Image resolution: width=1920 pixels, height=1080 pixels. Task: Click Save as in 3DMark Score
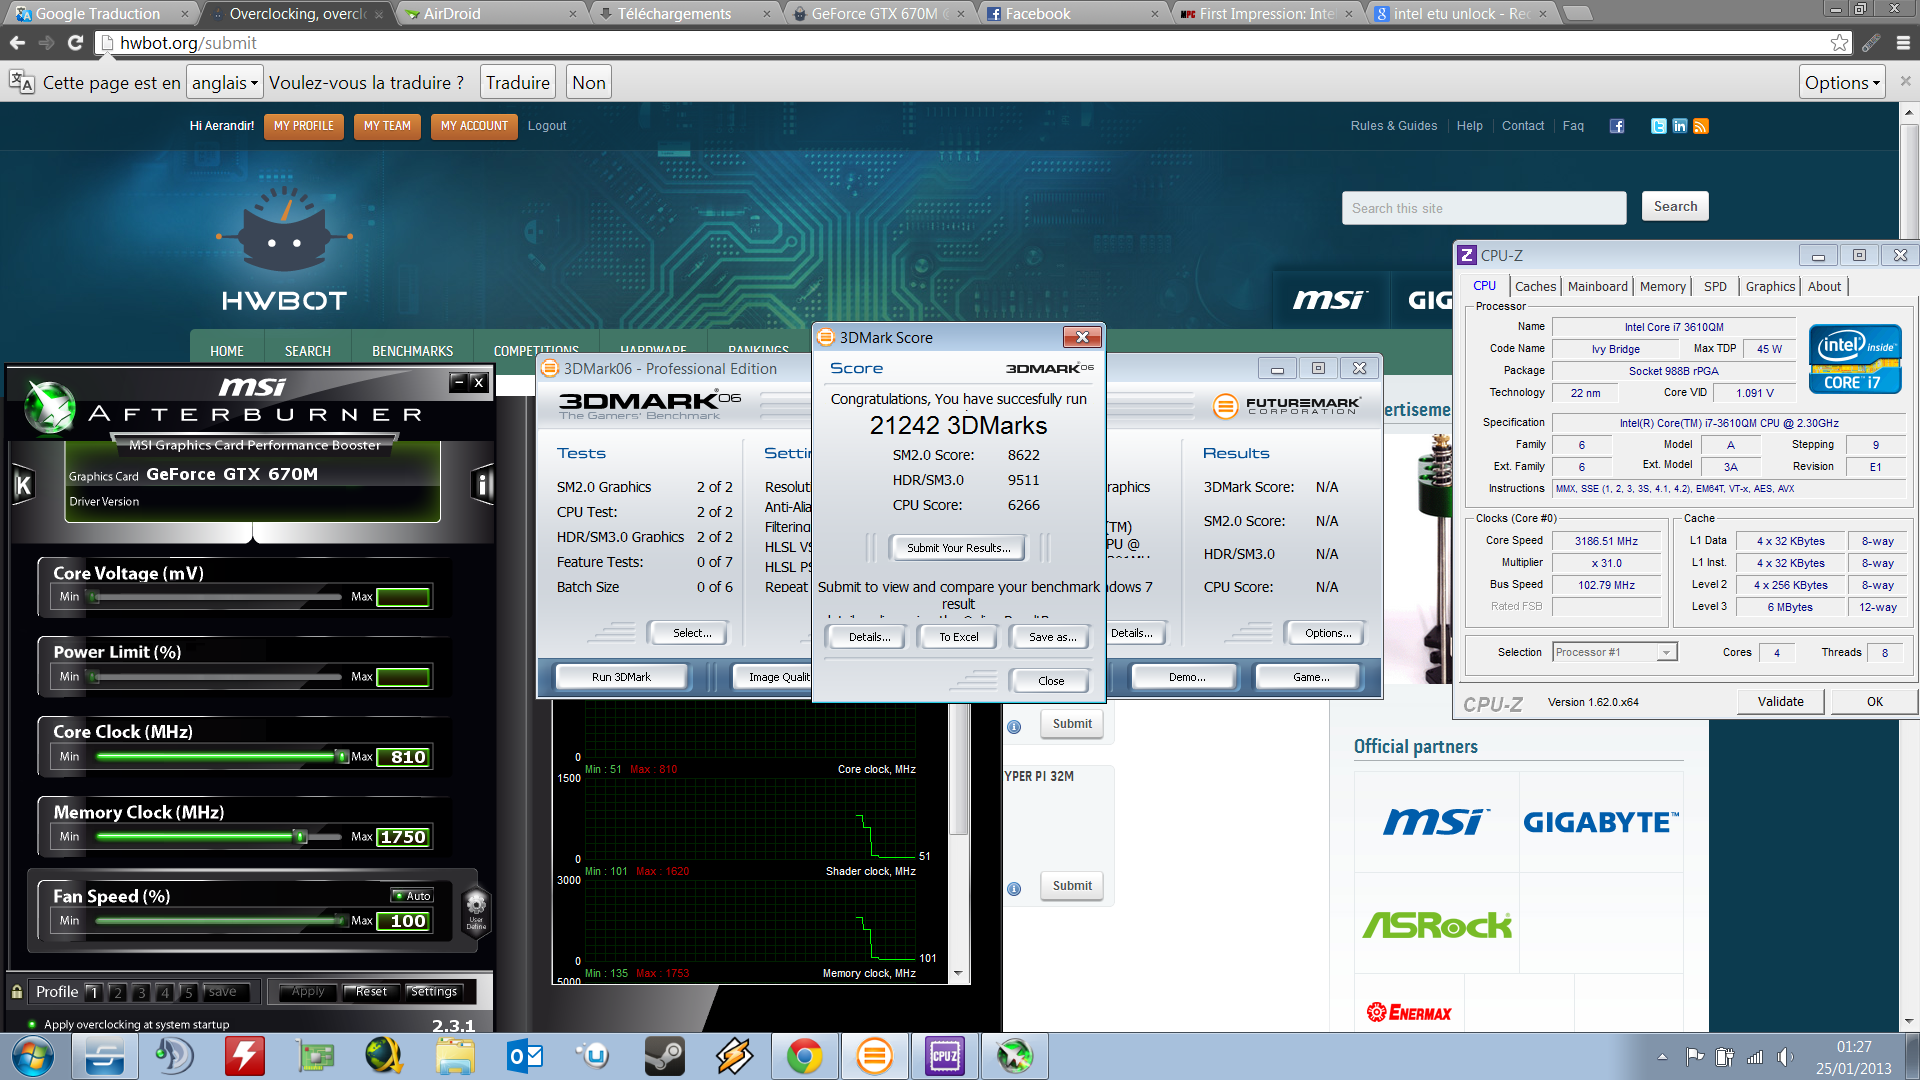click(x=1051, y=637)
